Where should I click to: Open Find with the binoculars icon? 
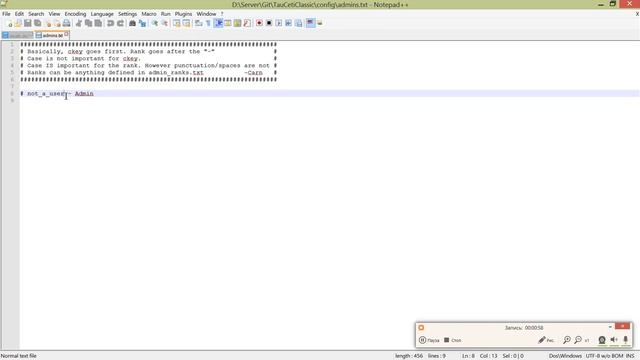click(x=132, y=23)
